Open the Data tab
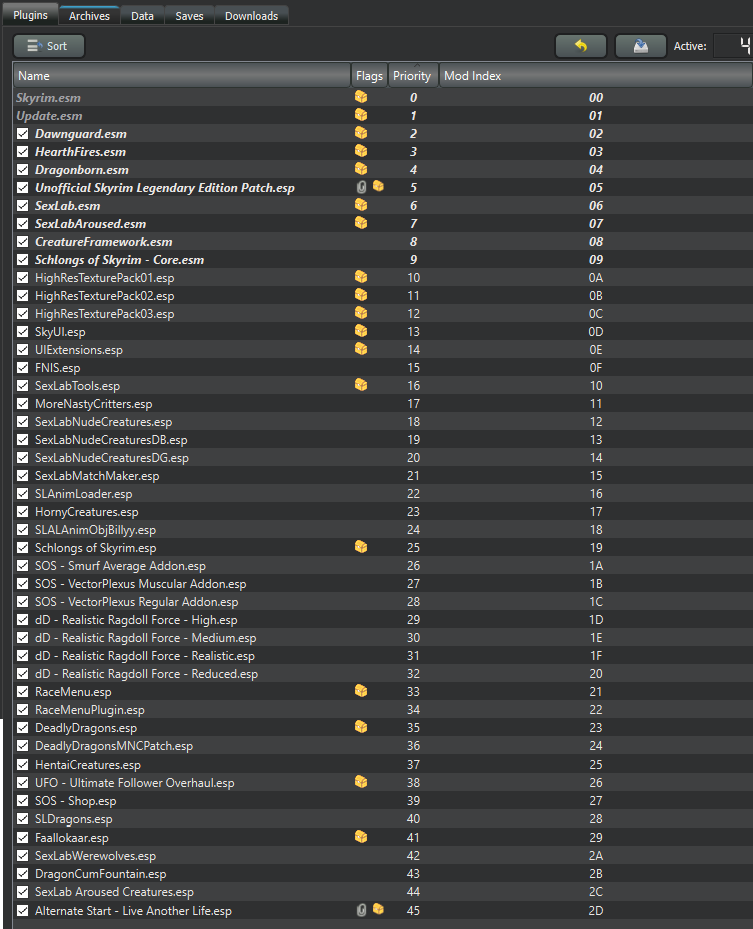753x929 pixels. click(142, 16)
